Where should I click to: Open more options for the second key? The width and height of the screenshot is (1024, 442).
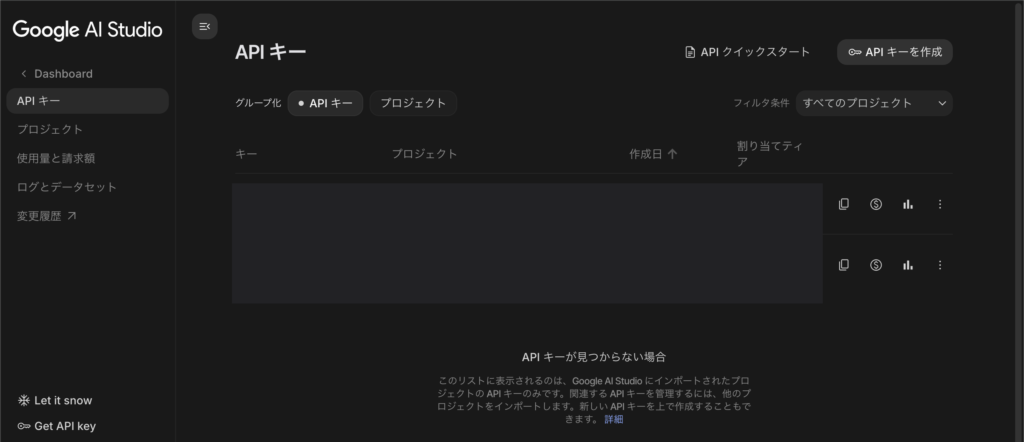coord(939,265)
